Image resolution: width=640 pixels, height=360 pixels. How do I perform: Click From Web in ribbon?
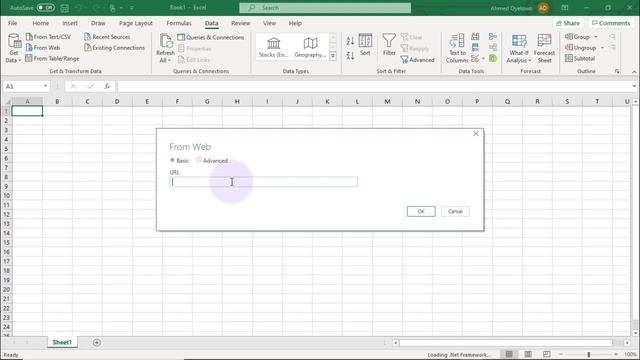pyautogui.click(x=43, y=48)
